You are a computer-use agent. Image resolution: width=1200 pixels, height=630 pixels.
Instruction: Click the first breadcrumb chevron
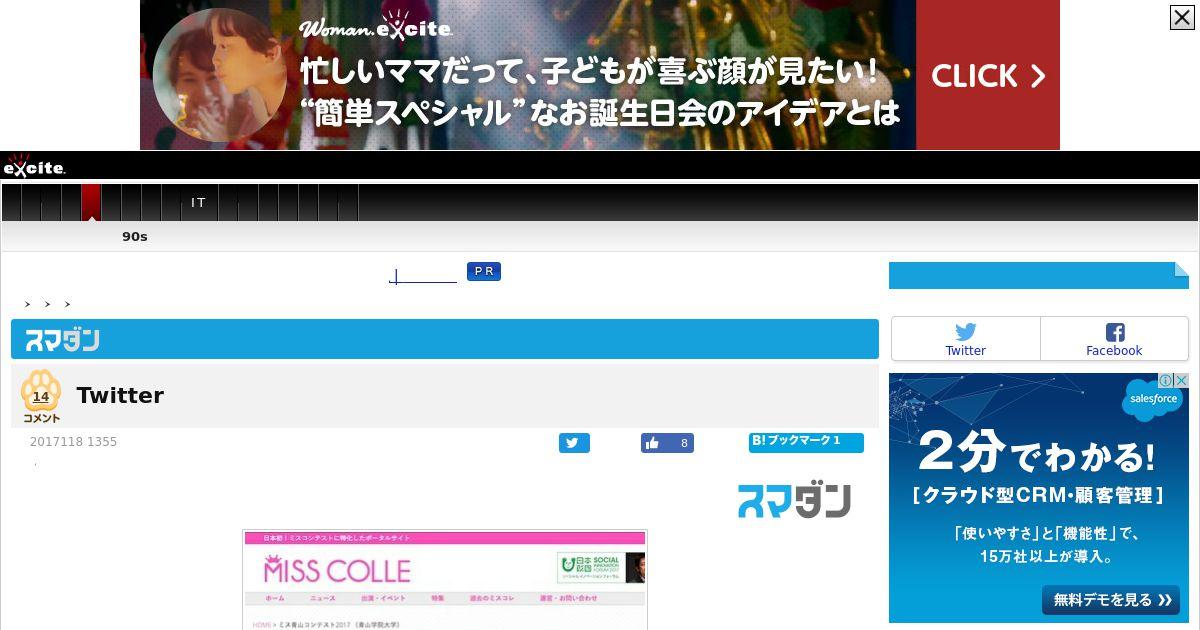point(28,304)
